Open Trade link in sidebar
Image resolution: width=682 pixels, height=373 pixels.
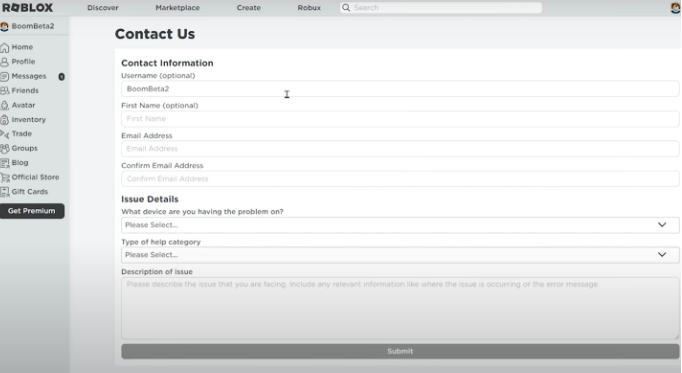click(22, 133)
